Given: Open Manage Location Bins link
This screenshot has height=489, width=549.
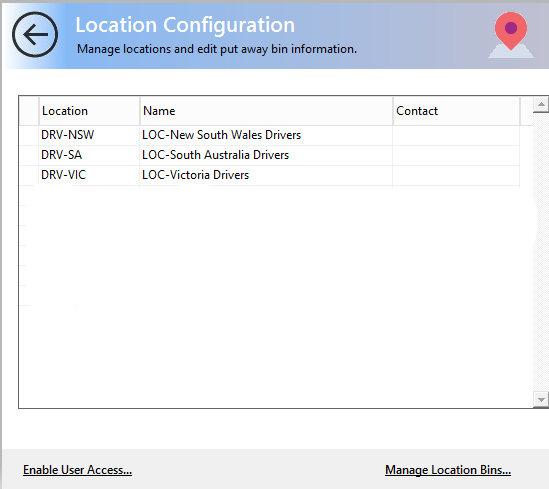Looking at the screenshot, I should pos(448,470).
